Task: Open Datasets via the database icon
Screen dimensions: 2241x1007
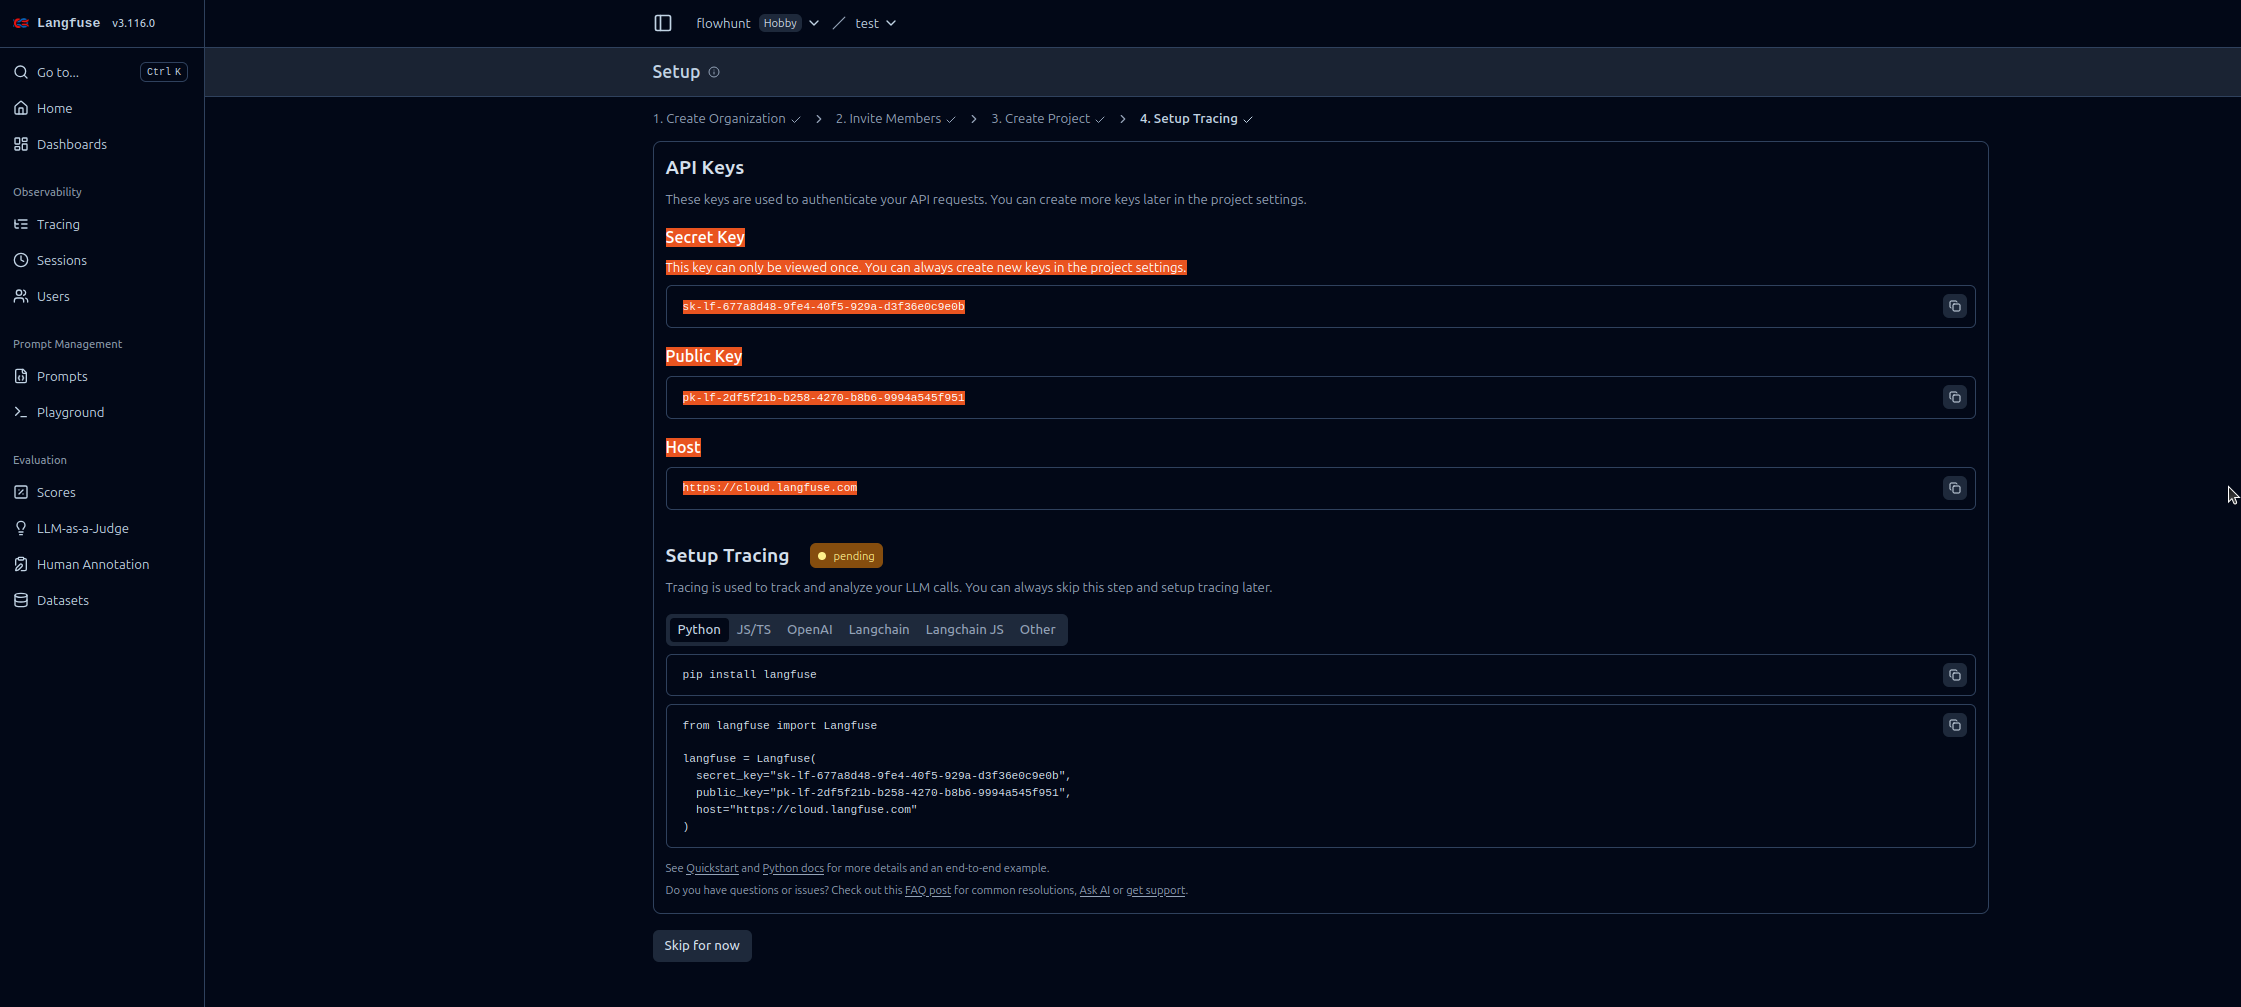Action: 21,600
